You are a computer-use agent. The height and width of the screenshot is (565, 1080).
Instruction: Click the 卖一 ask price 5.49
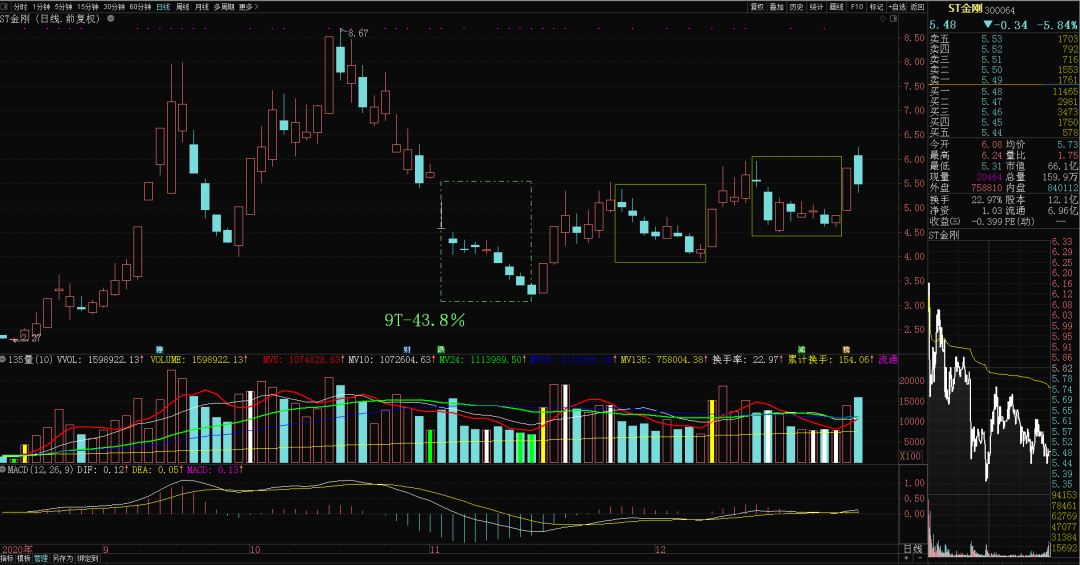992,81
